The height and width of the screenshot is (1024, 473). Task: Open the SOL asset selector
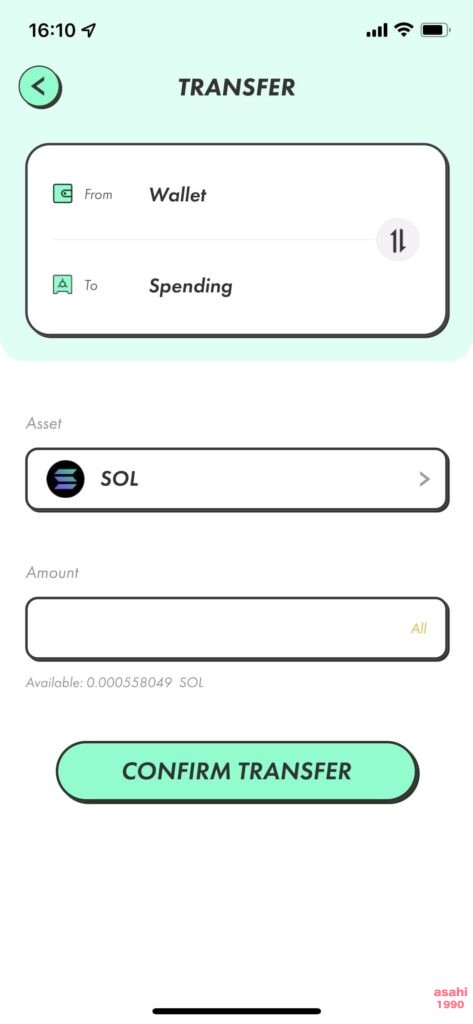click(237, 480)
